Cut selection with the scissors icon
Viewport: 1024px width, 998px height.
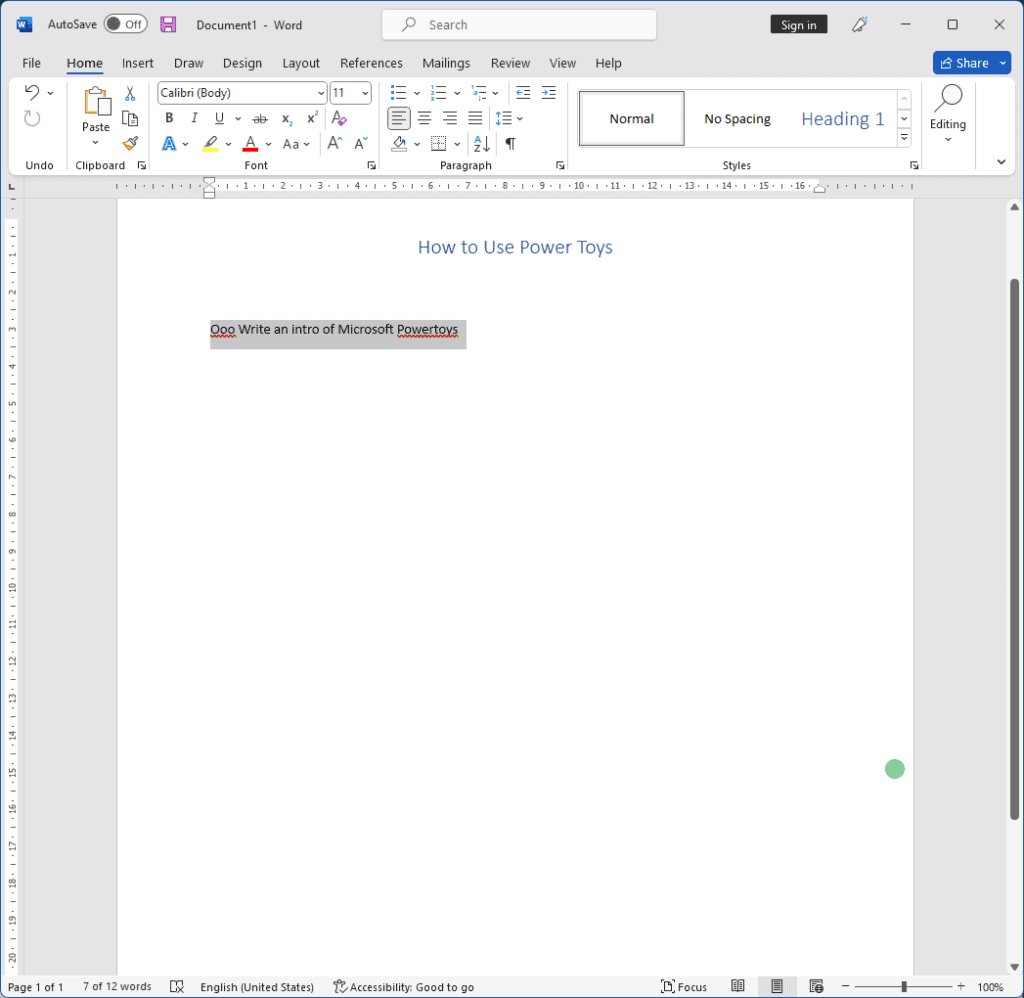[x=130, y=93]
